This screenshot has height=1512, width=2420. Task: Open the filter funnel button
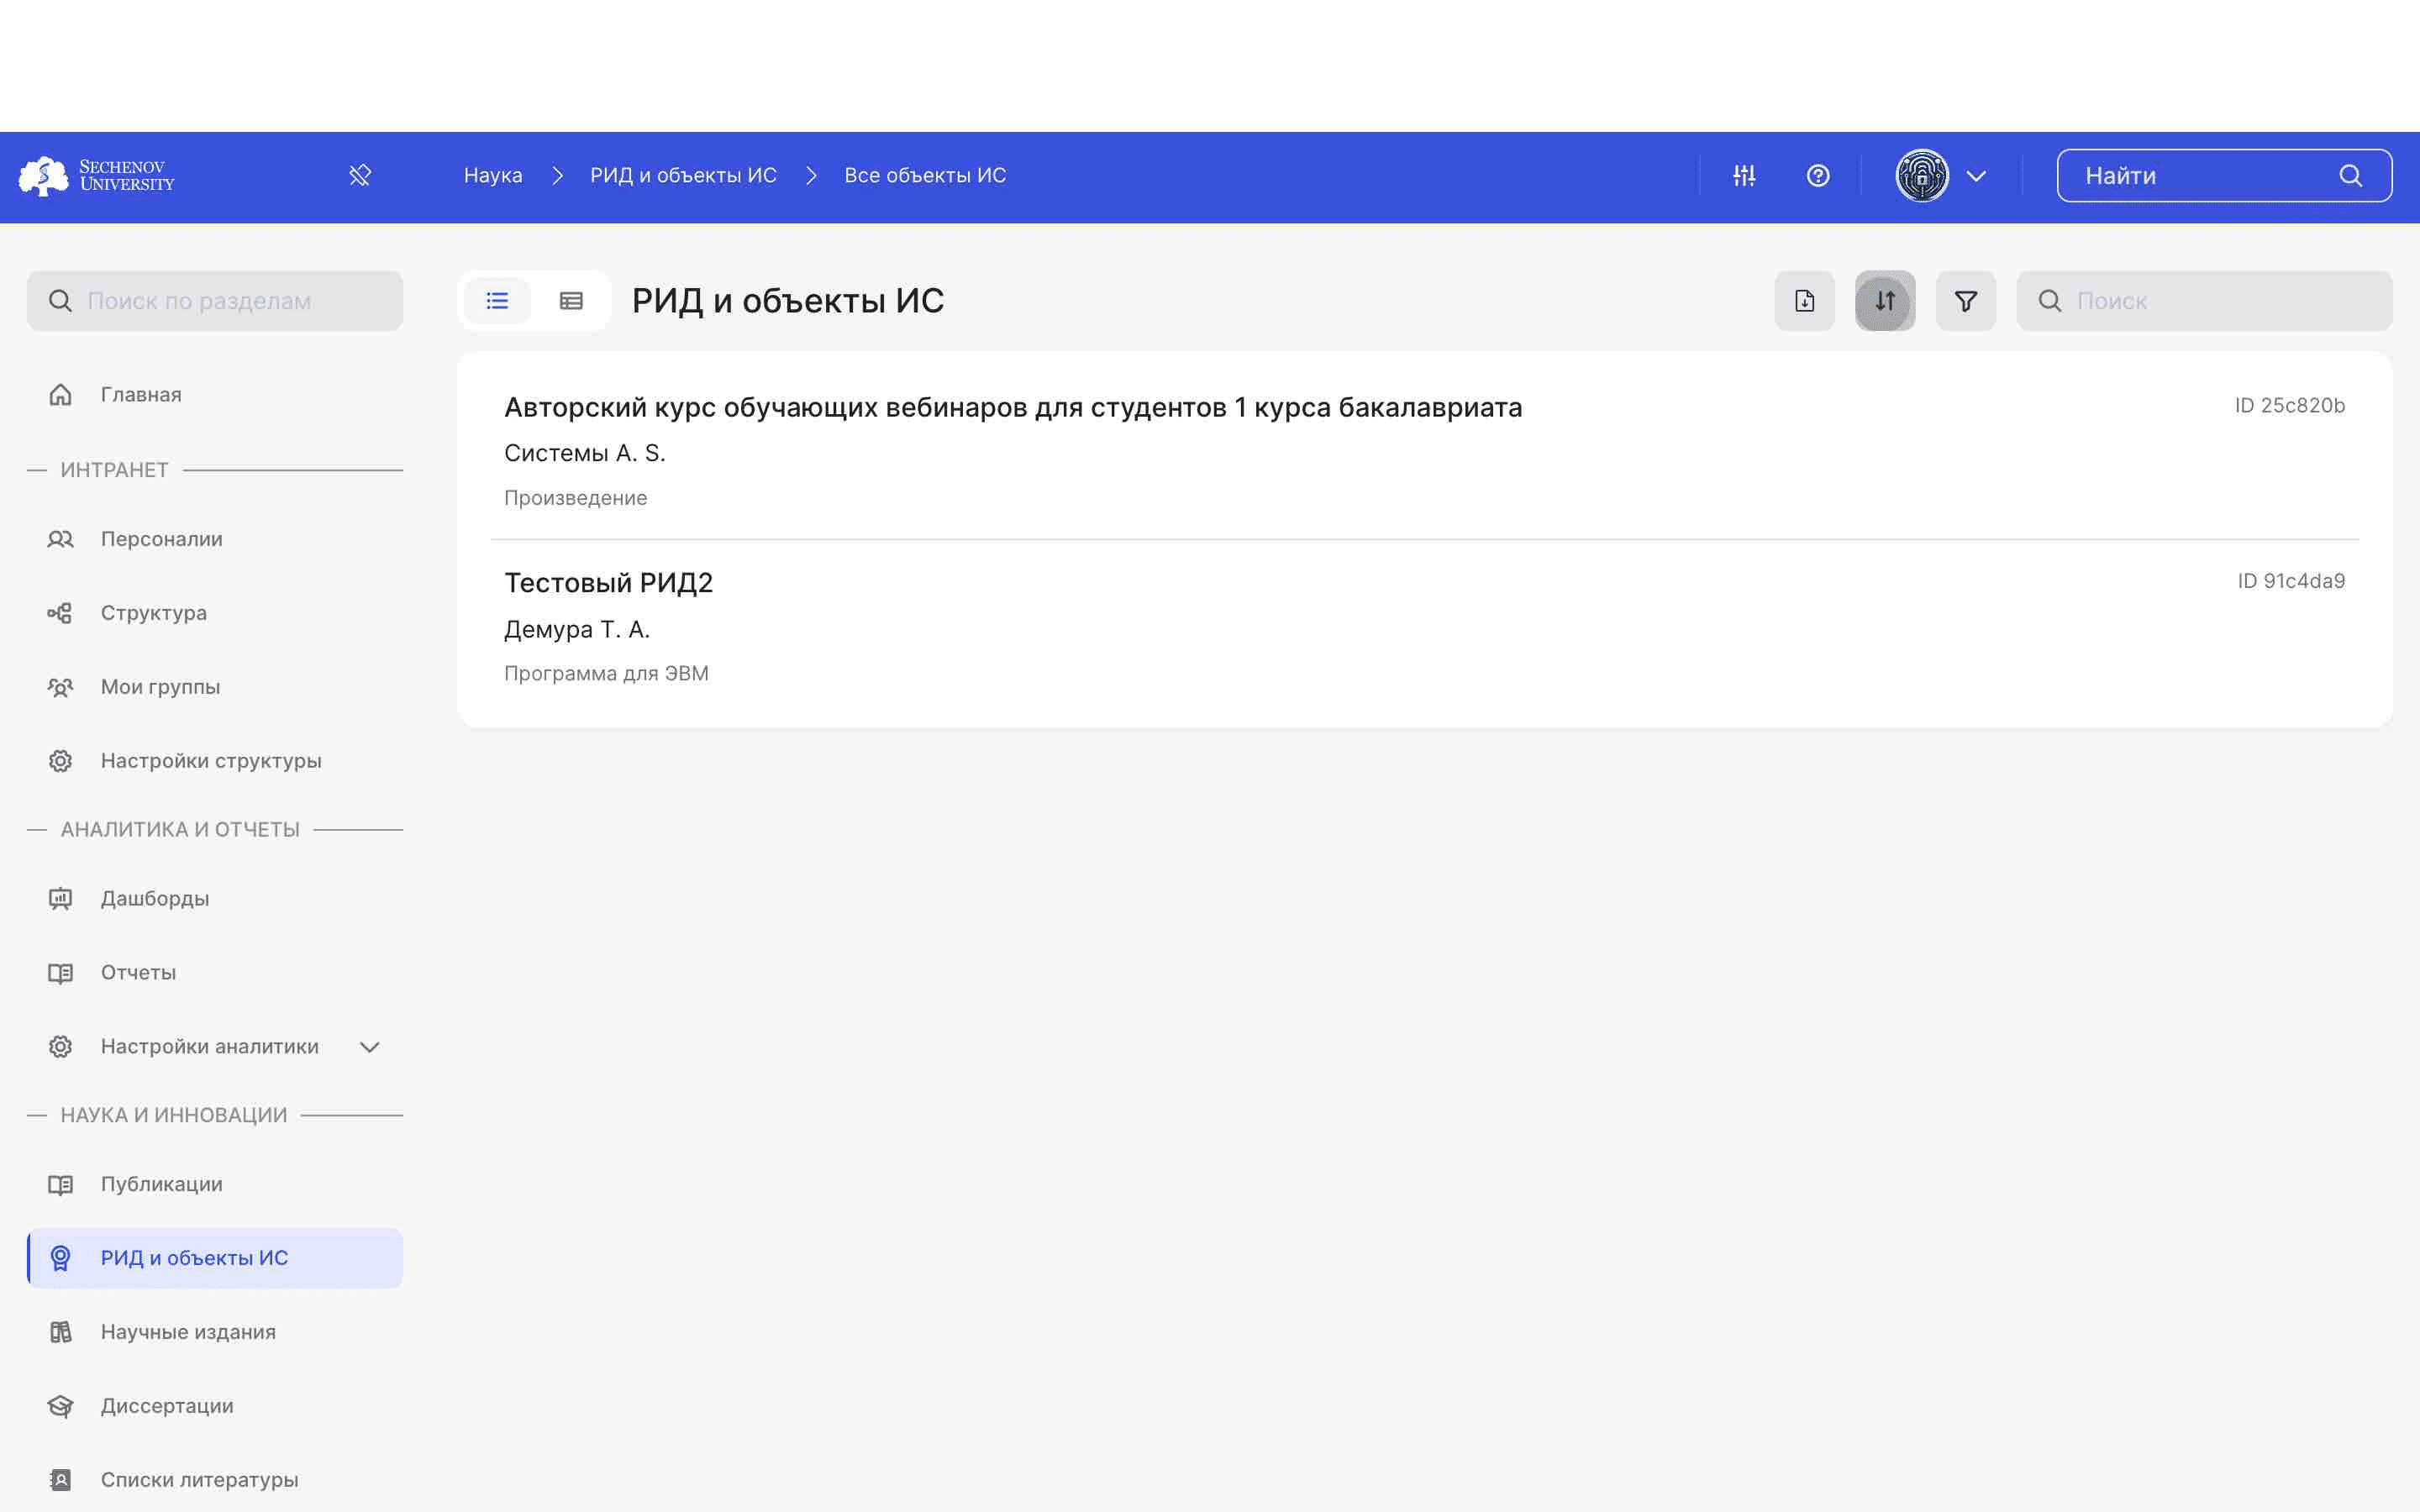coord(1965,301)
